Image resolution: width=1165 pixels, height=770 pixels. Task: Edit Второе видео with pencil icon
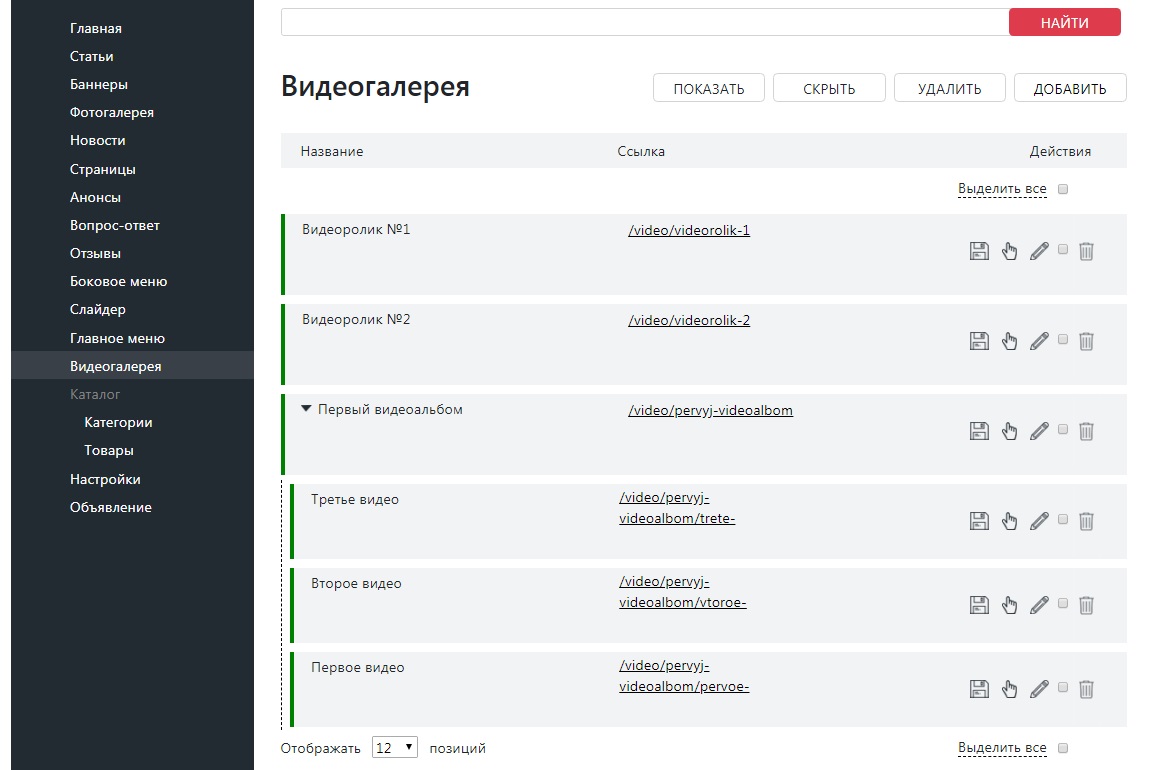[1039, 605]
